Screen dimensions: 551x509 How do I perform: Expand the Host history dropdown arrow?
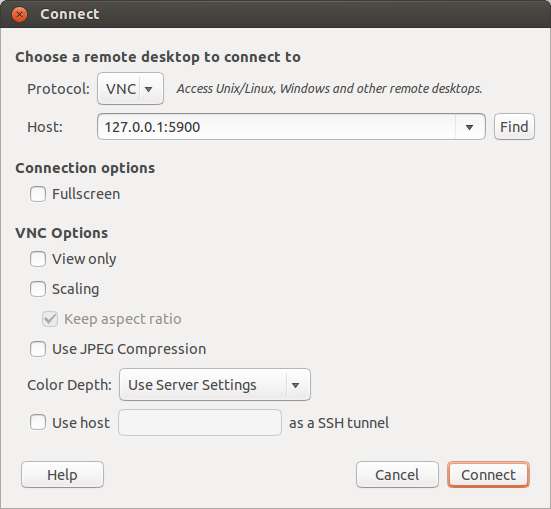[469, 127]
